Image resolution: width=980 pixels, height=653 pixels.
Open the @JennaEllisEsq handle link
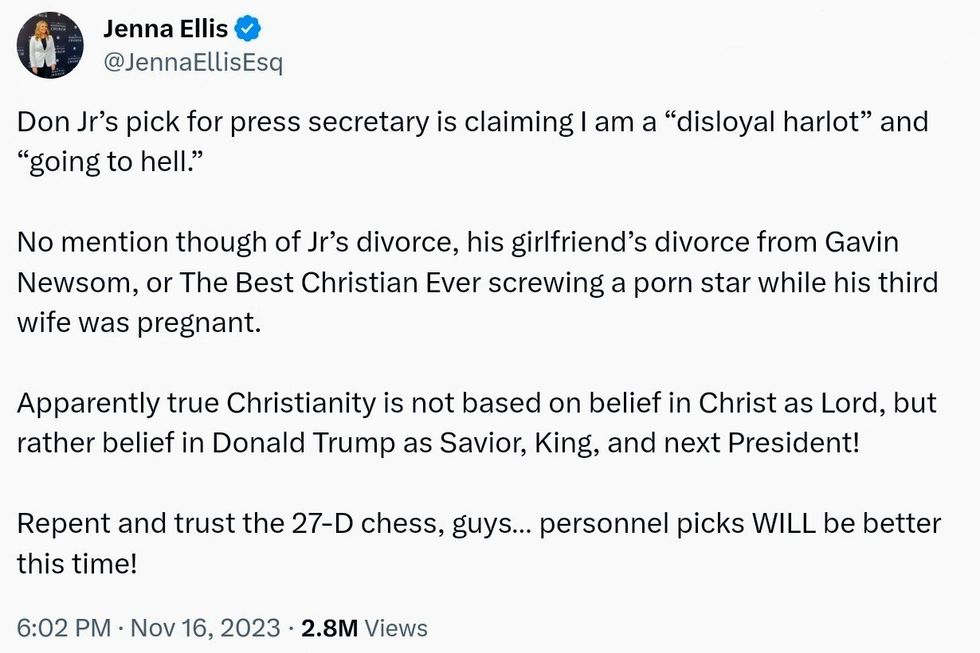tap(193, 63)
